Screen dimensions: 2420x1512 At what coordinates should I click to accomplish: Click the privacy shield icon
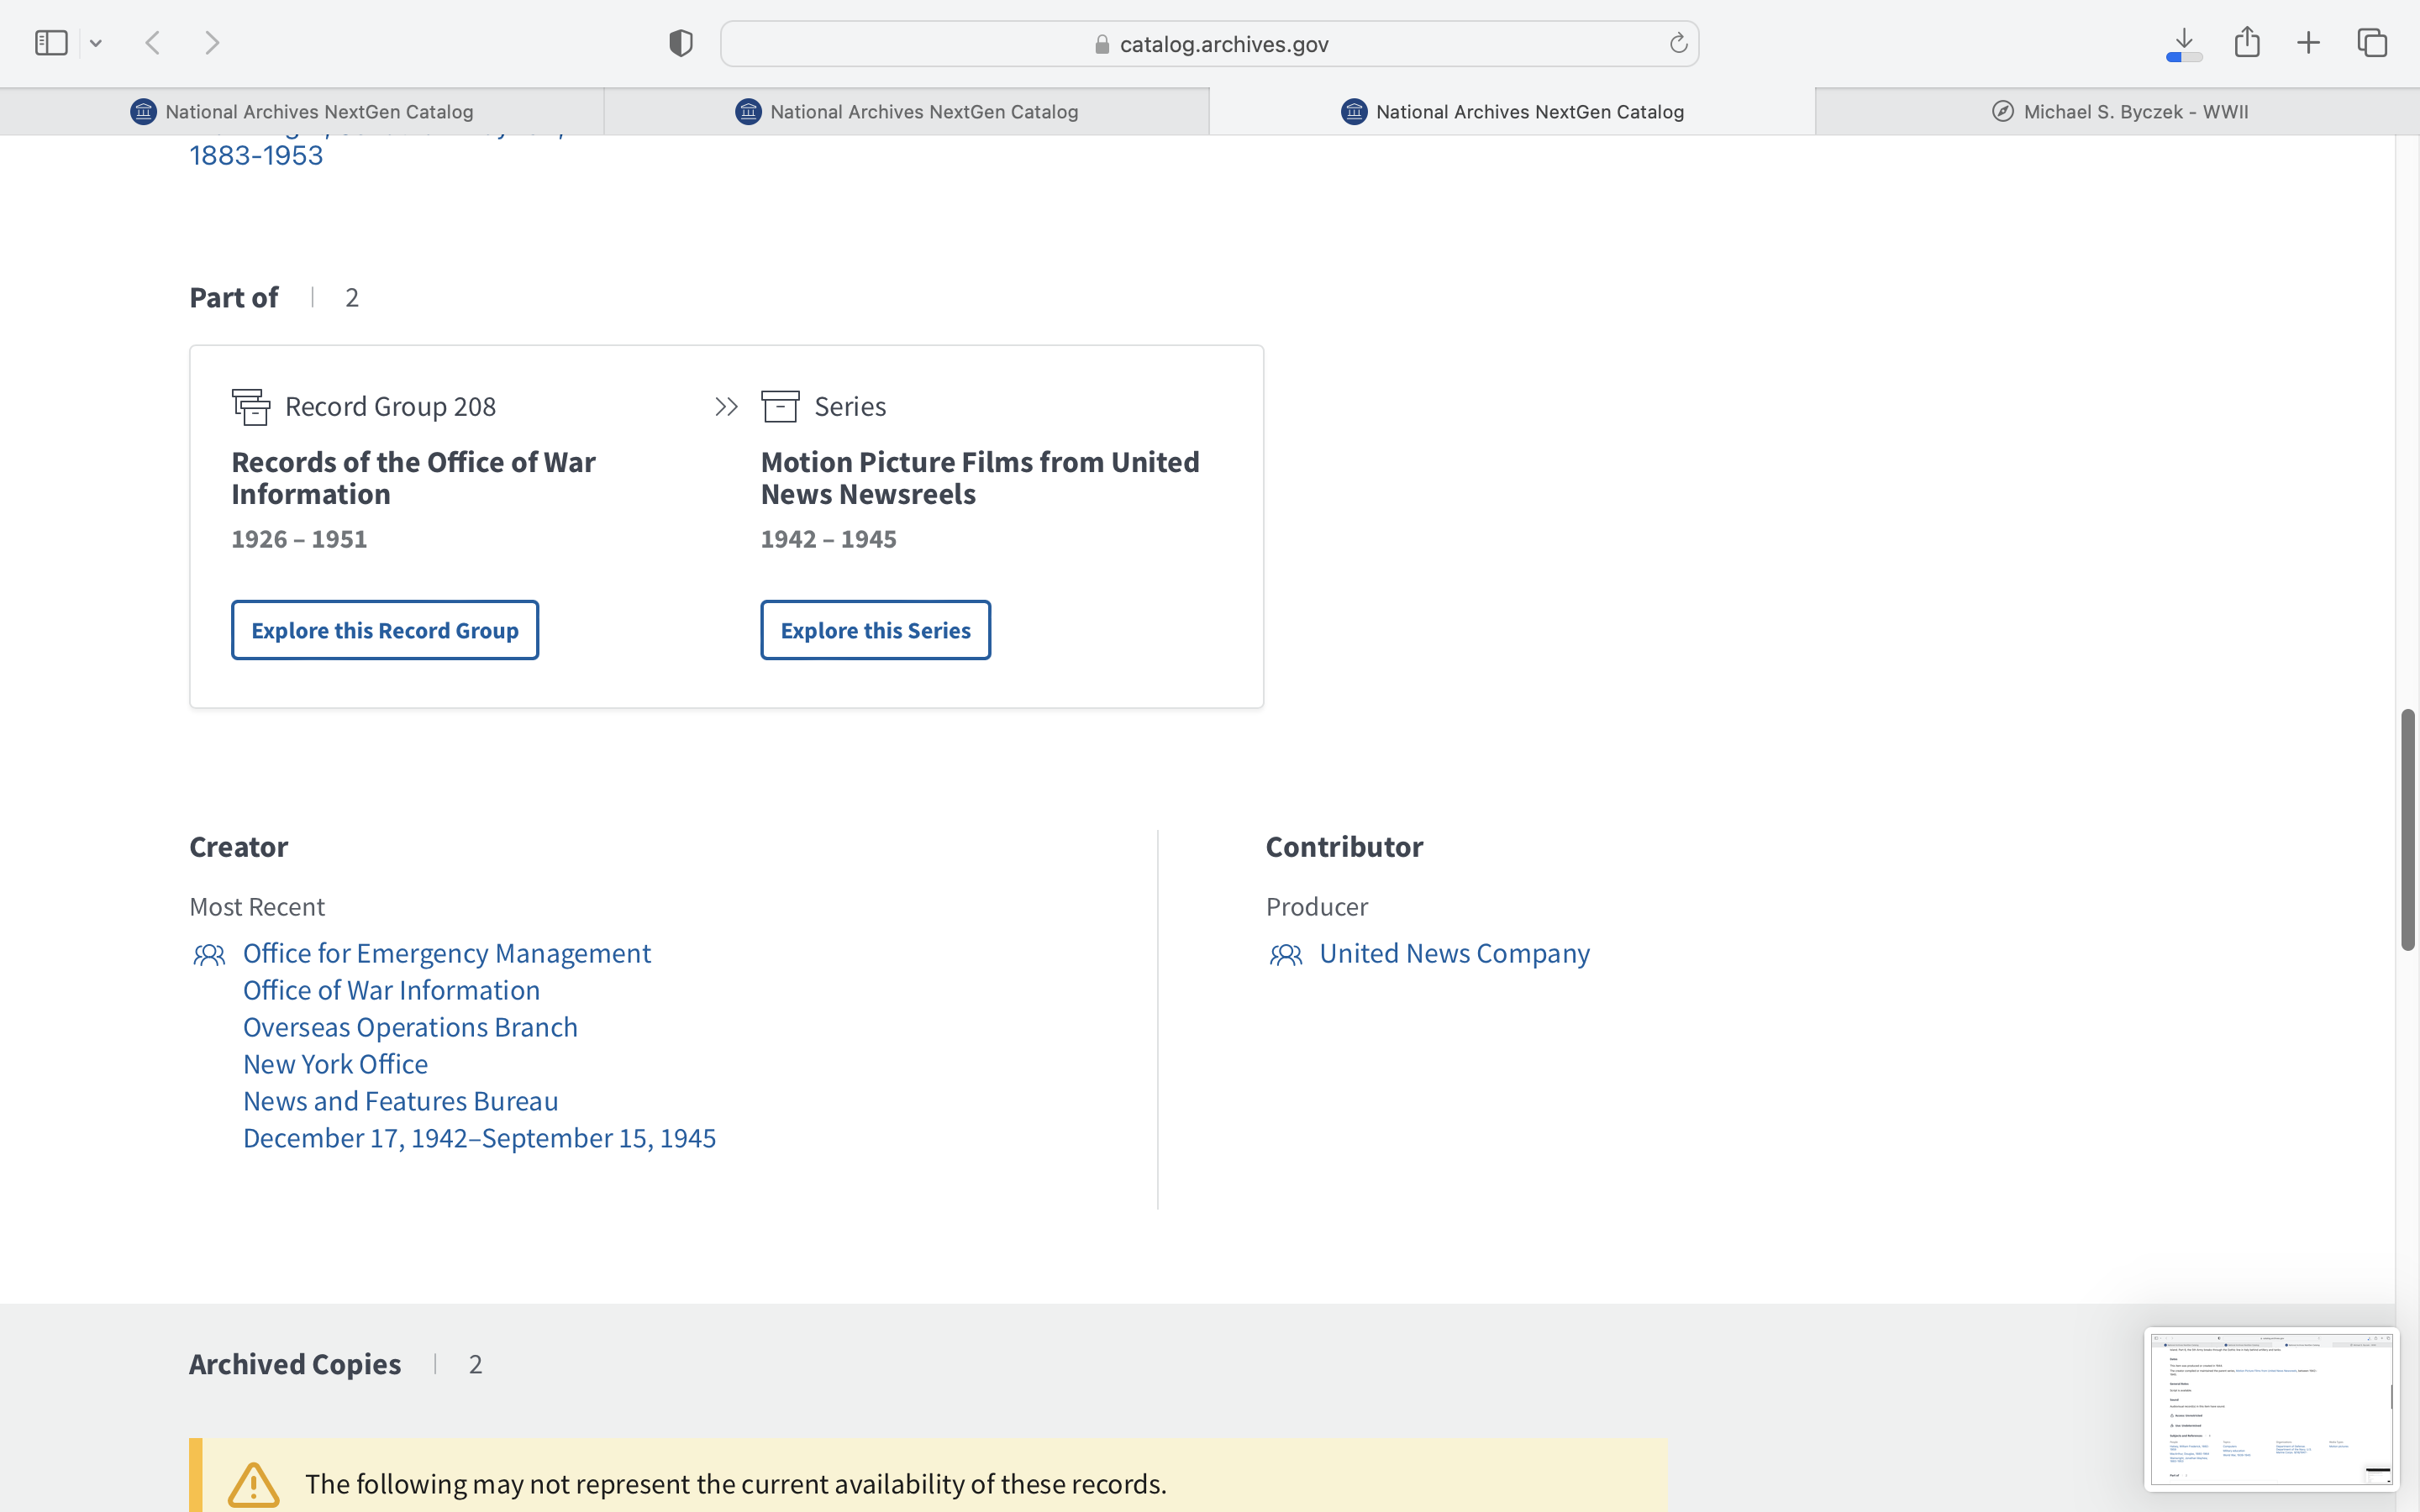click(680, 43)
